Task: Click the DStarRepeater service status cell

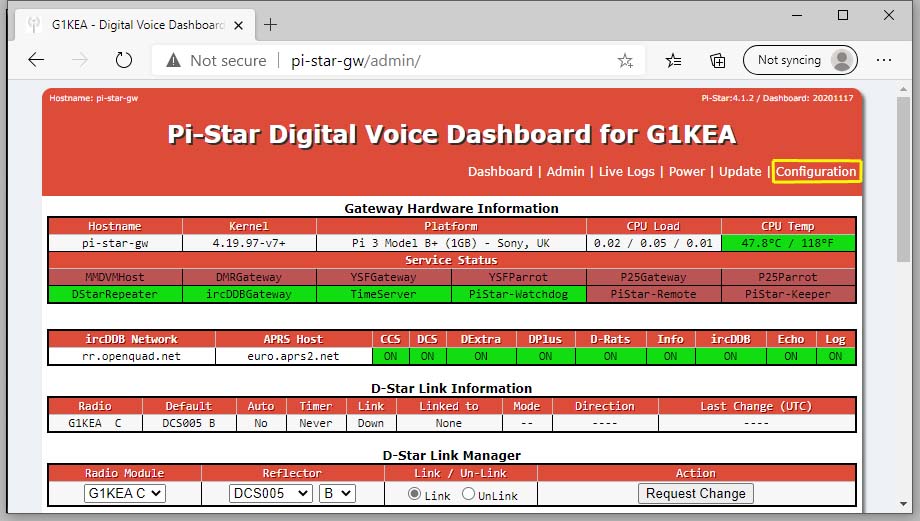Action: click(115, 294)
